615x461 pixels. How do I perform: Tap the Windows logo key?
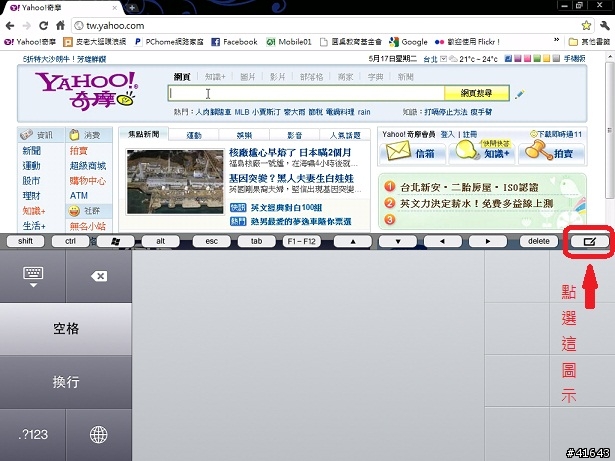click(115, 241)
